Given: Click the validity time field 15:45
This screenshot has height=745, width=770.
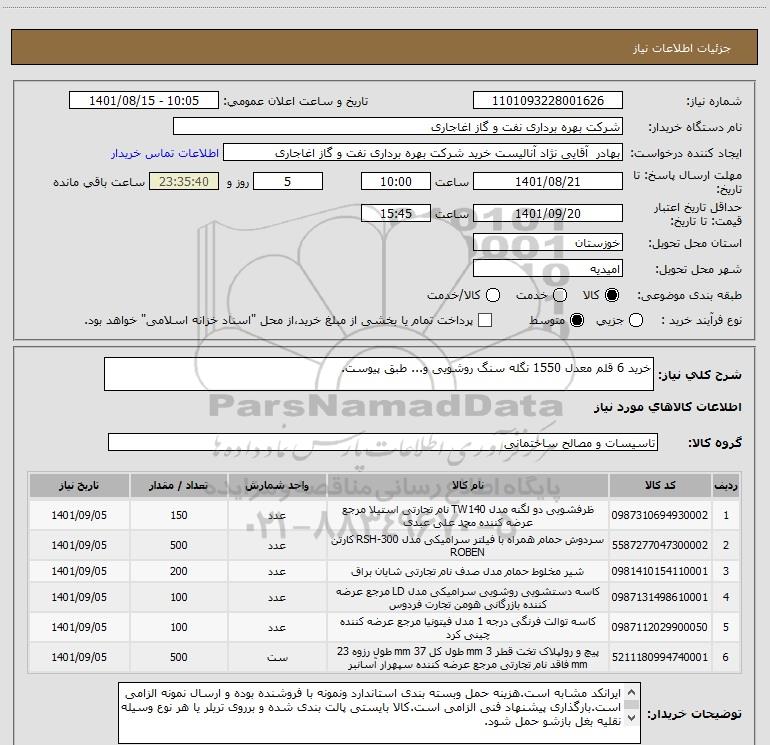Looking at the screenshot, I should [396, 213].
